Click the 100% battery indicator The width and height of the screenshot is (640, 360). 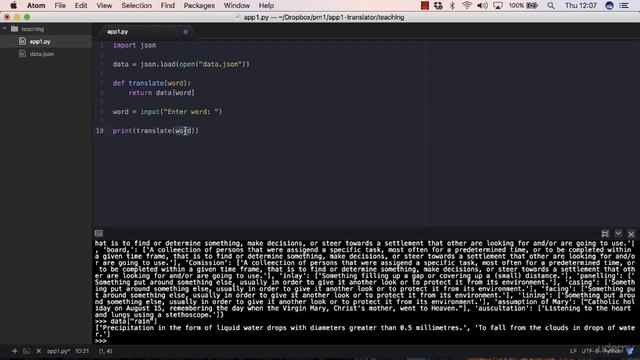tap(523, 5)
